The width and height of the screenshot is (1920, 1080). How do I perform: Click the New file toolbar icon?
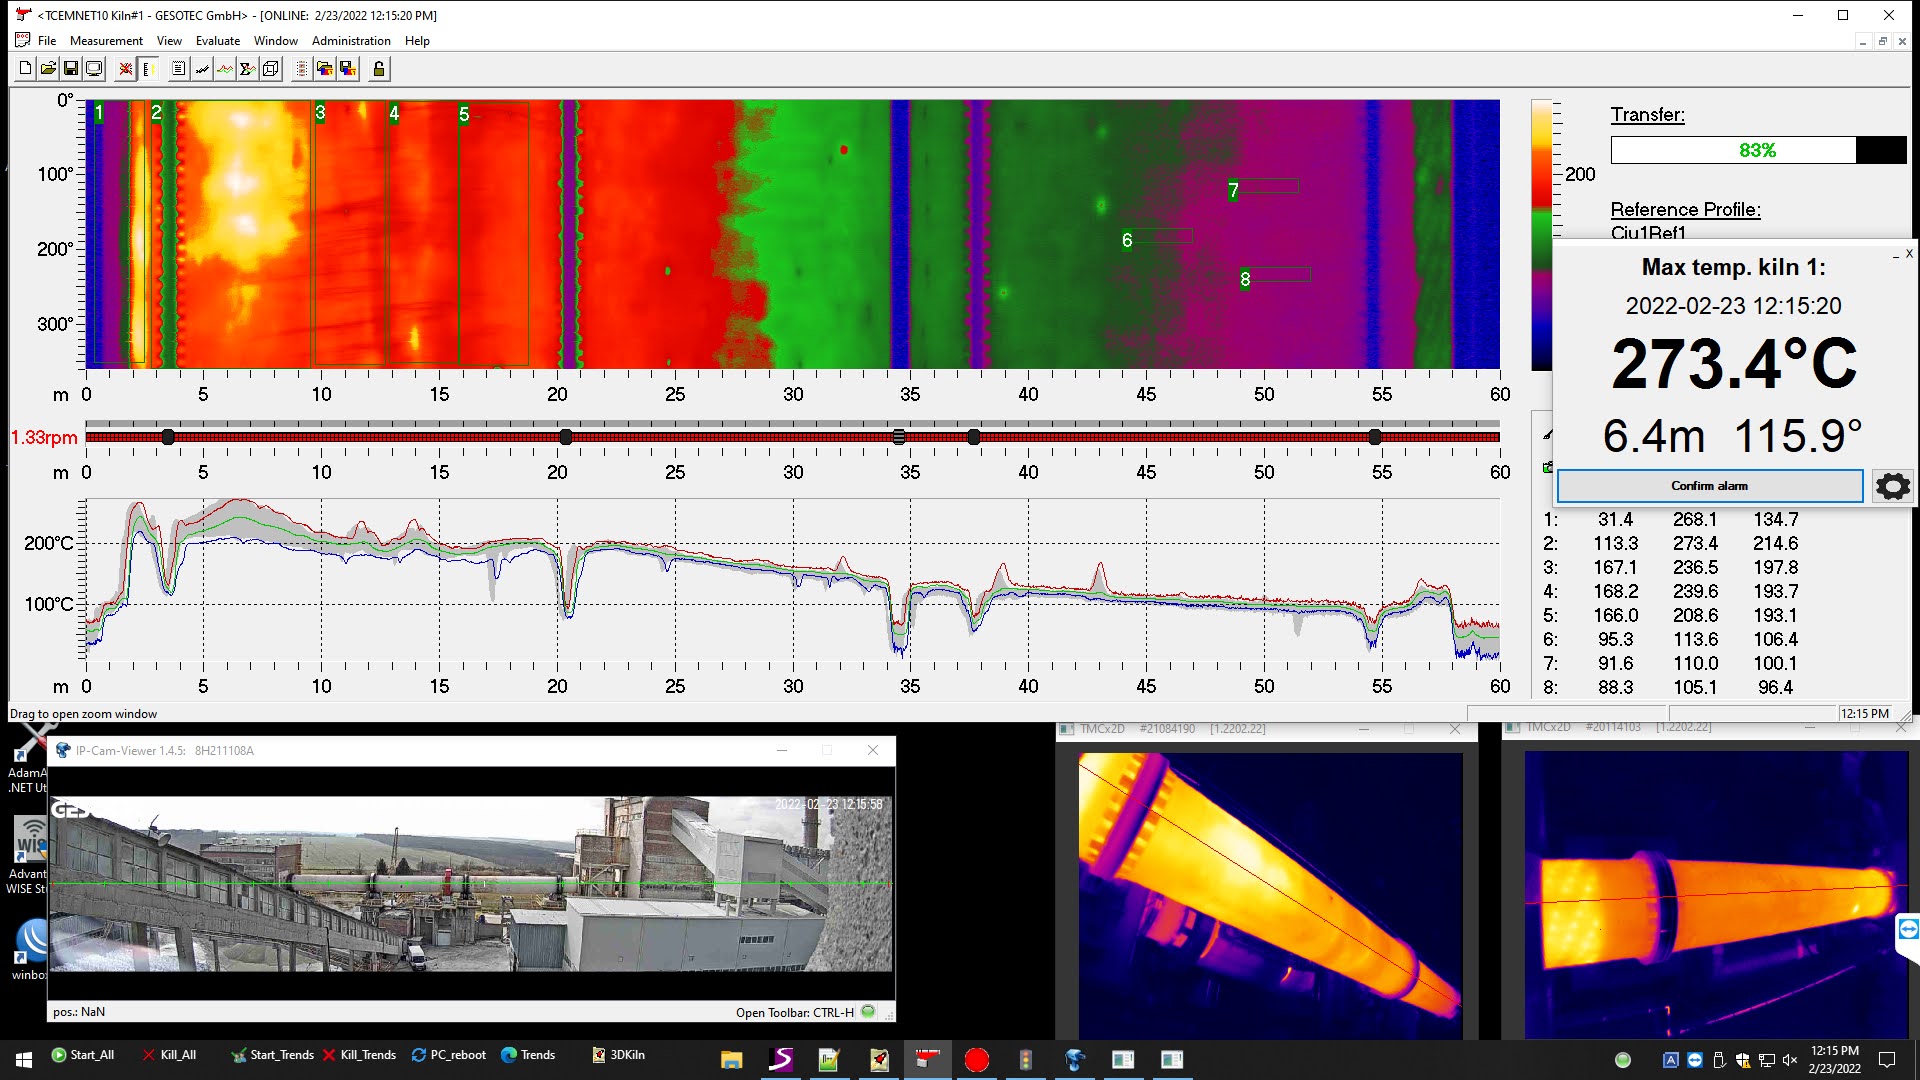click(x=25, y=69)
